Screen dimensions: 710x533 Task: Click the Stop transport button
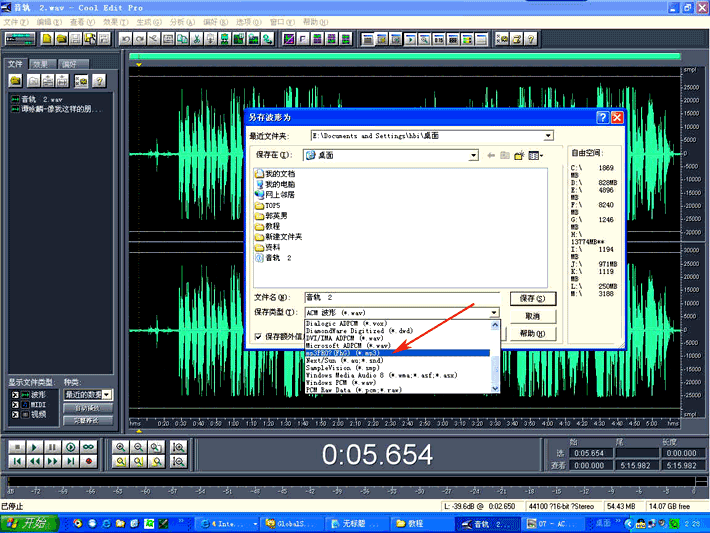tap(17, 446)
